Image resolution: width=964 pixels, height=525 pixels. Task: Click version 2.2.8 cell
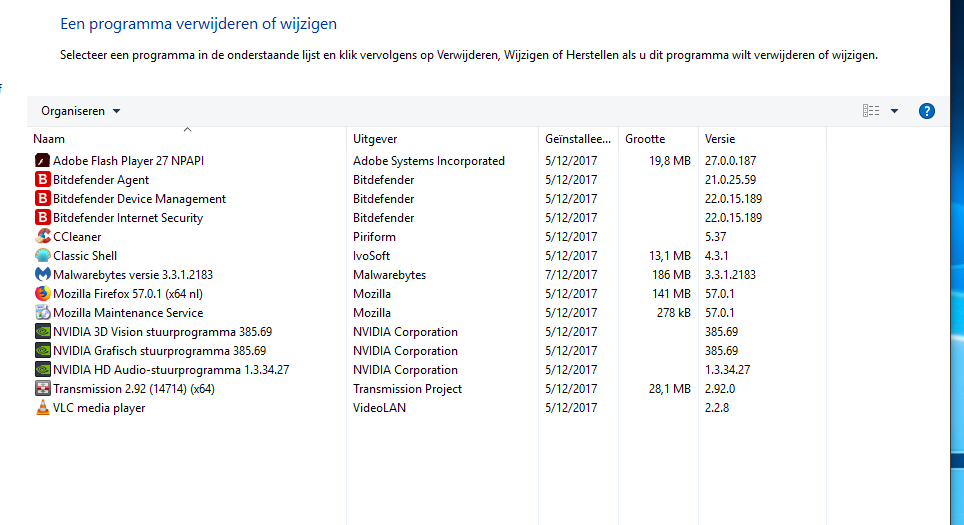tap(717, 409)
